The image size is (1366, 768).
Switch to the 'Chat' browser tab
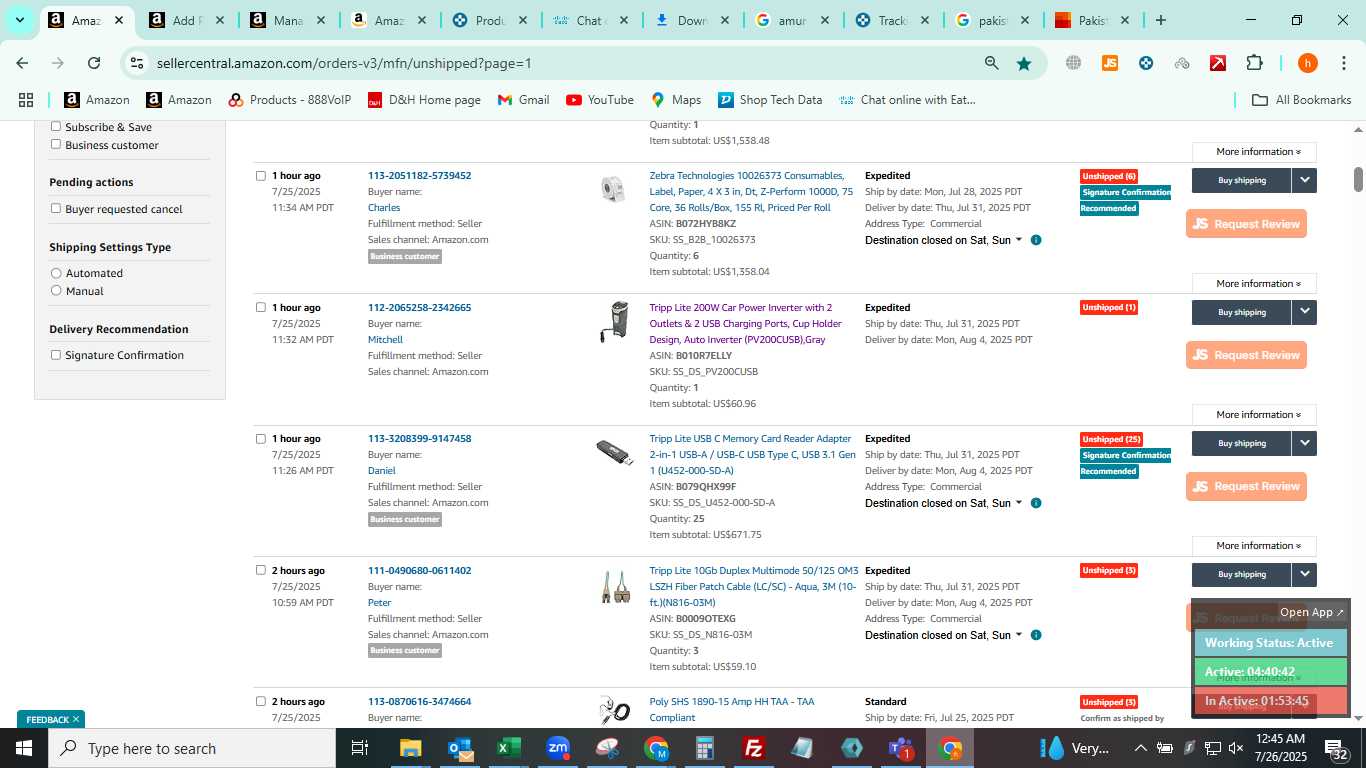[591, 20]
